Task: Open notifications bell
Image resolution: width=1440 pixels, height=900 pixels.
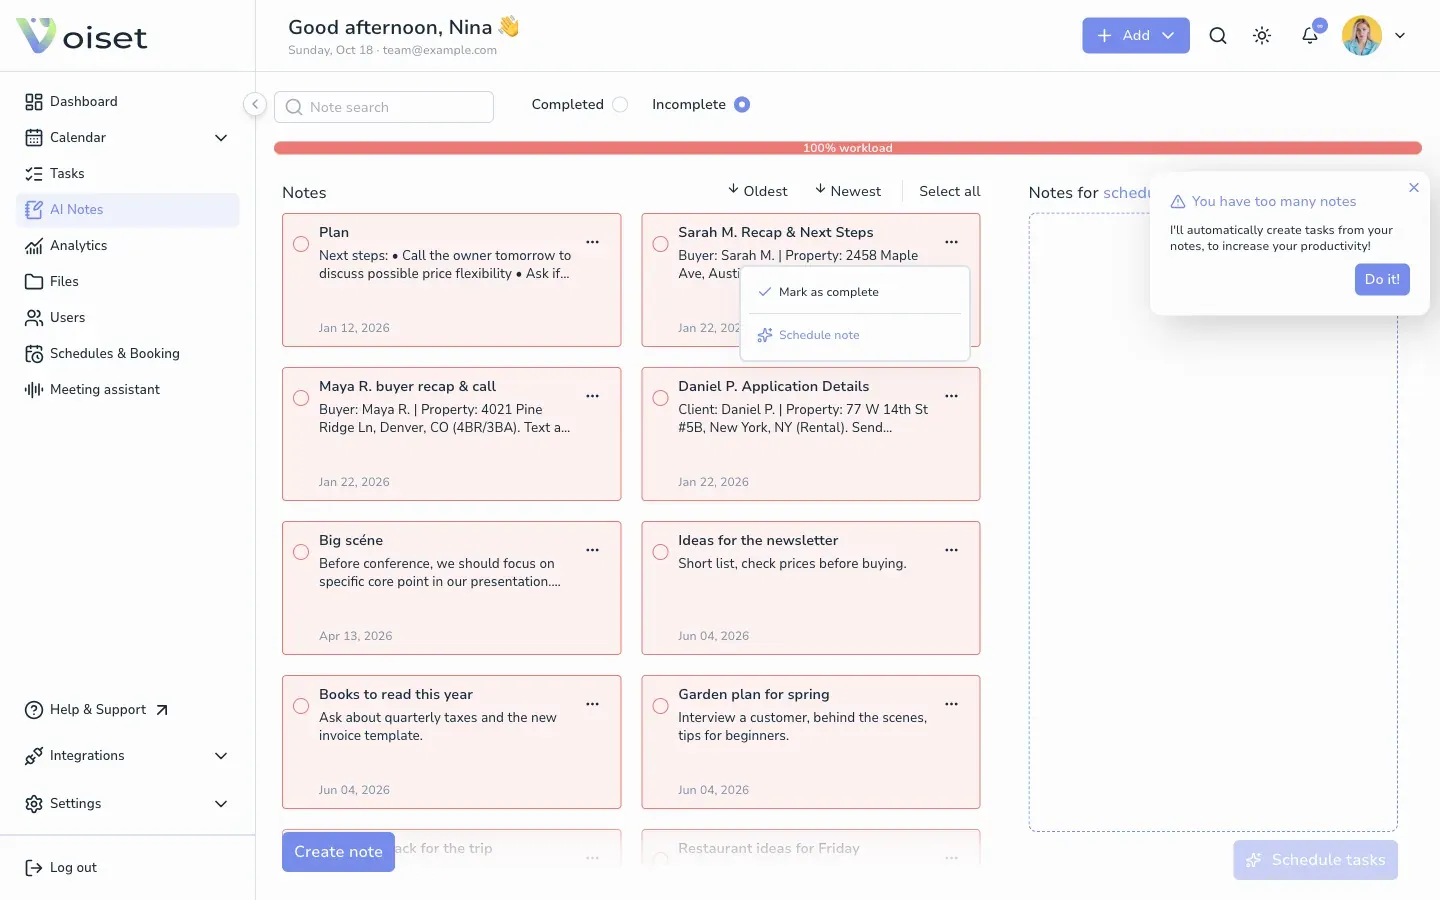Action: (x=1310, y=36)
